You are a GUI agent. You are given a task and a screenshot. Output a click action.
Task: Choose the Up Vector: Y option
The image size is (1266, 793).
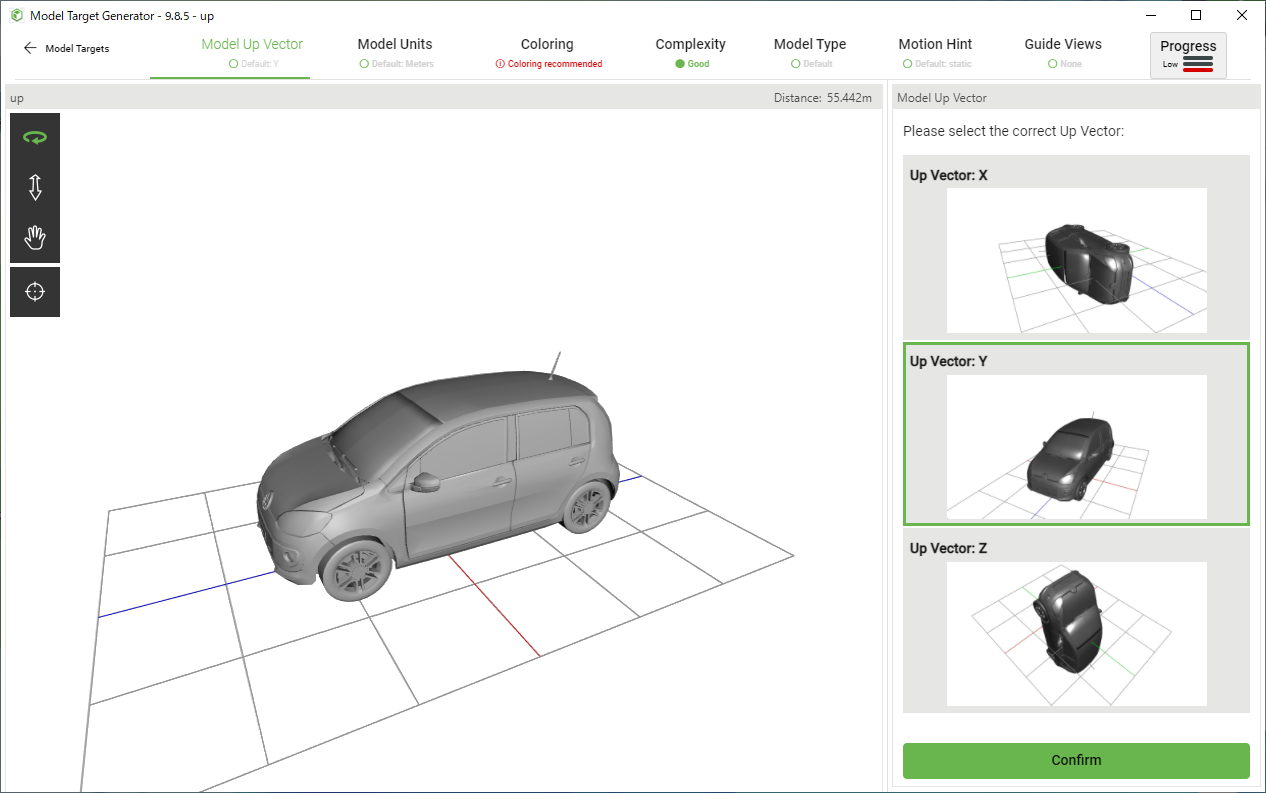point(1076,447)
